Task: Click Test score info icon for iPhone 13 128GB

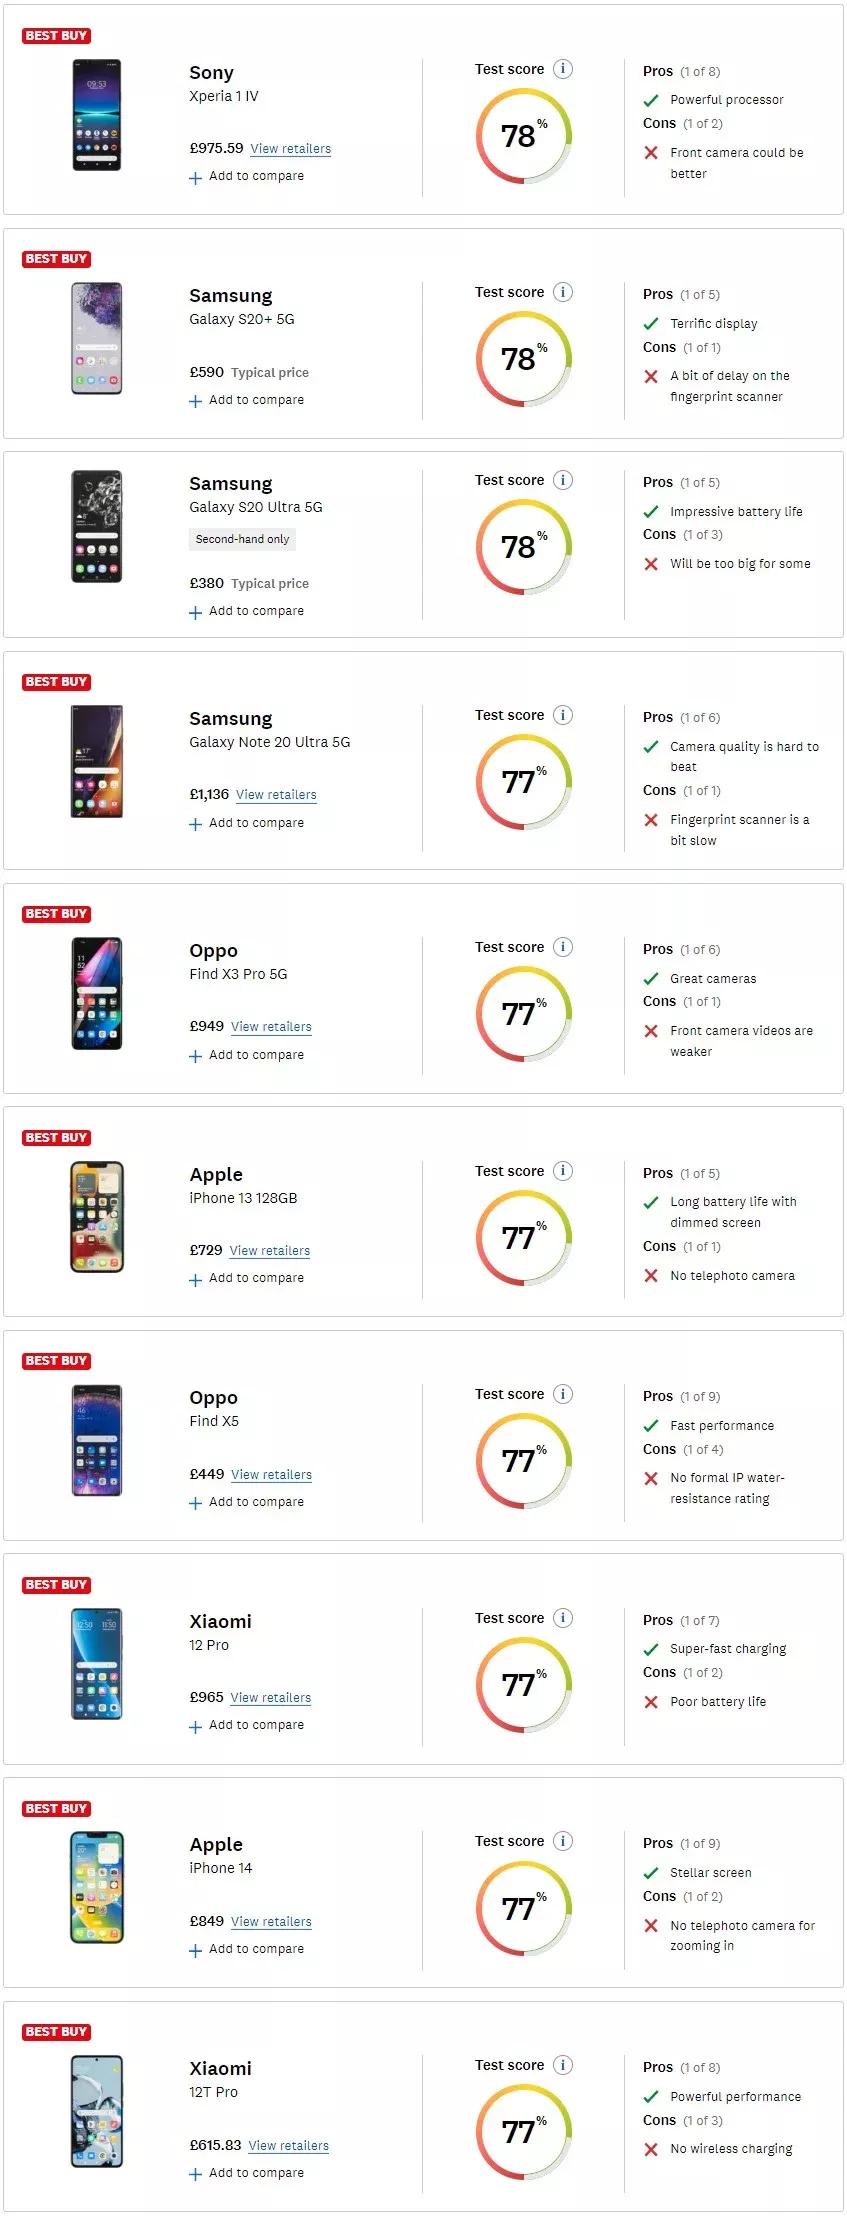Action: coord(563,1171)
